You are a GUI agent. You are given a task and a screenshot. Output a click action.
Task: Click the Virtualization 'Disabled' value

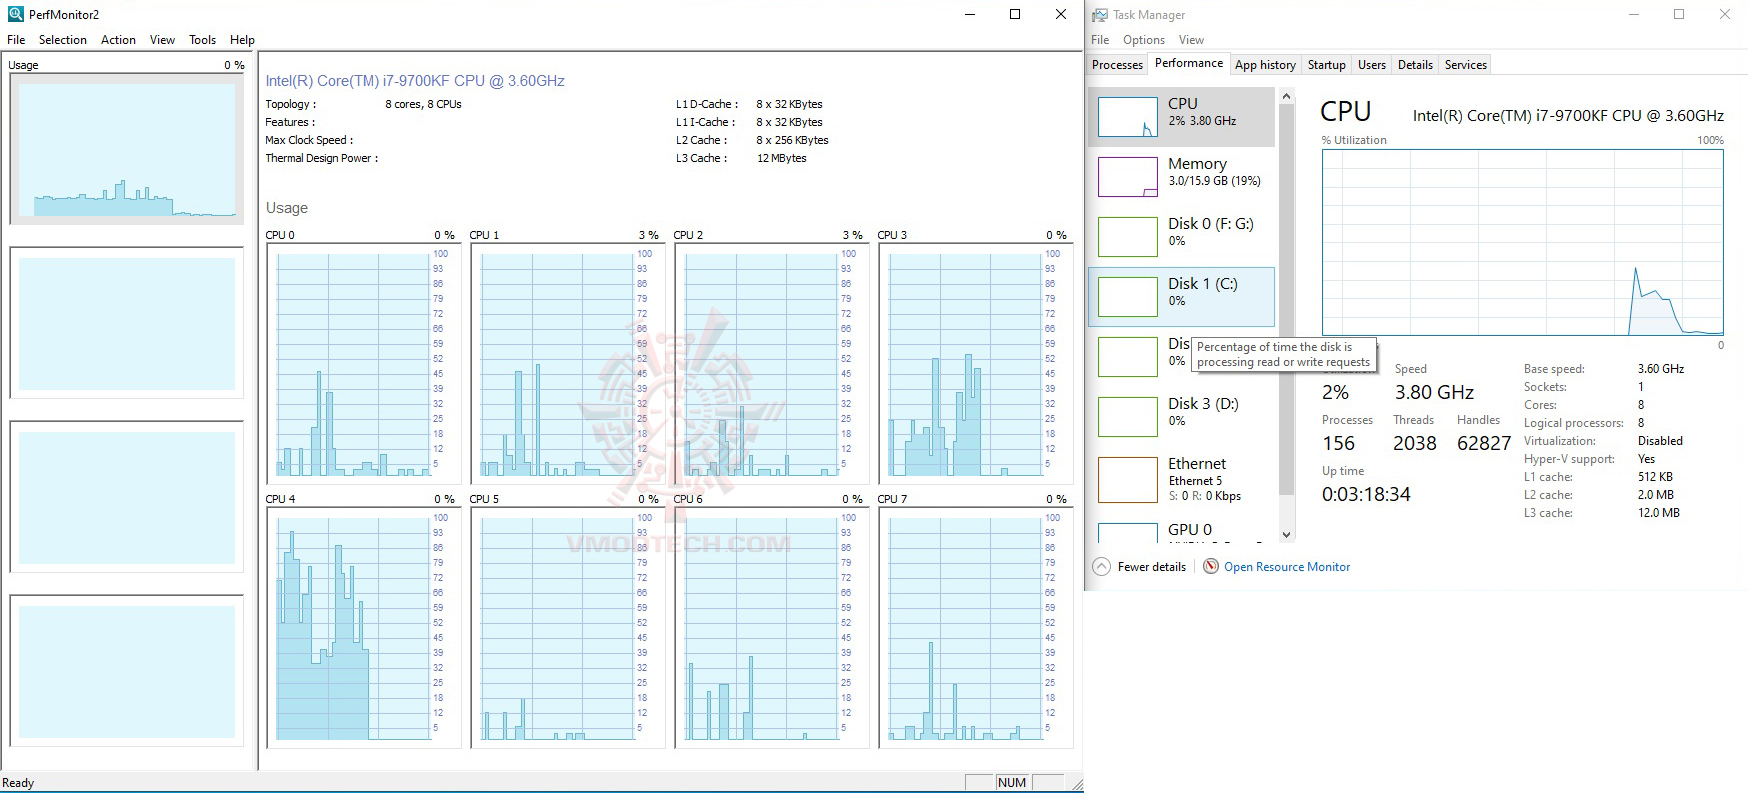pyautogui.click(x=1660, y=441)
